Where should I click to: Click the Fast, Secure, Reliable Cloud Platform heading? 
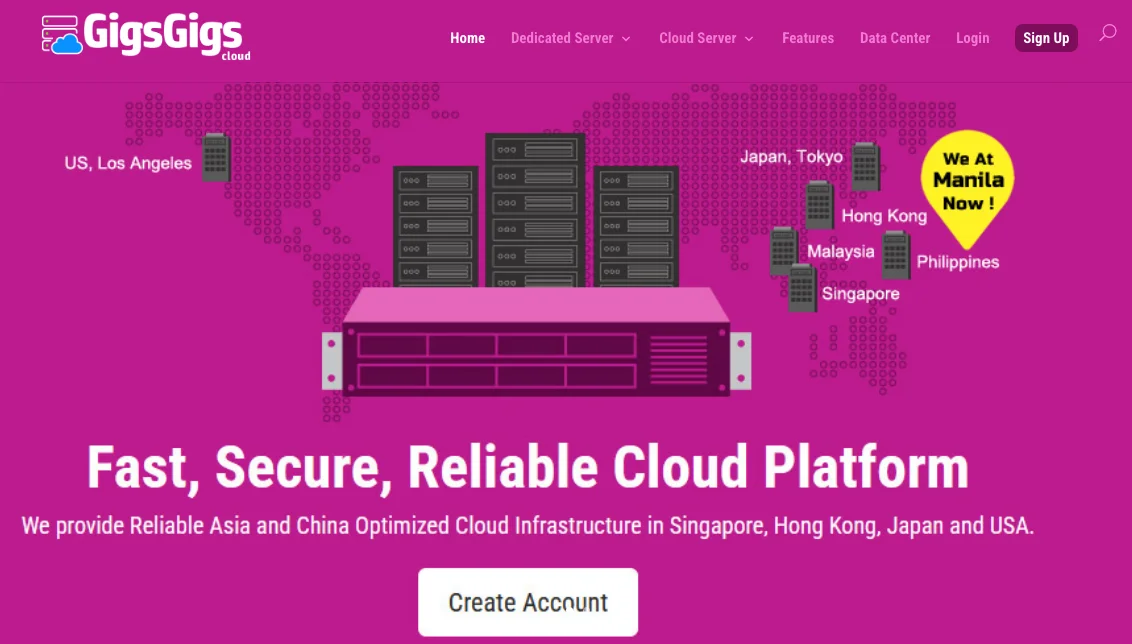point(528,467)
